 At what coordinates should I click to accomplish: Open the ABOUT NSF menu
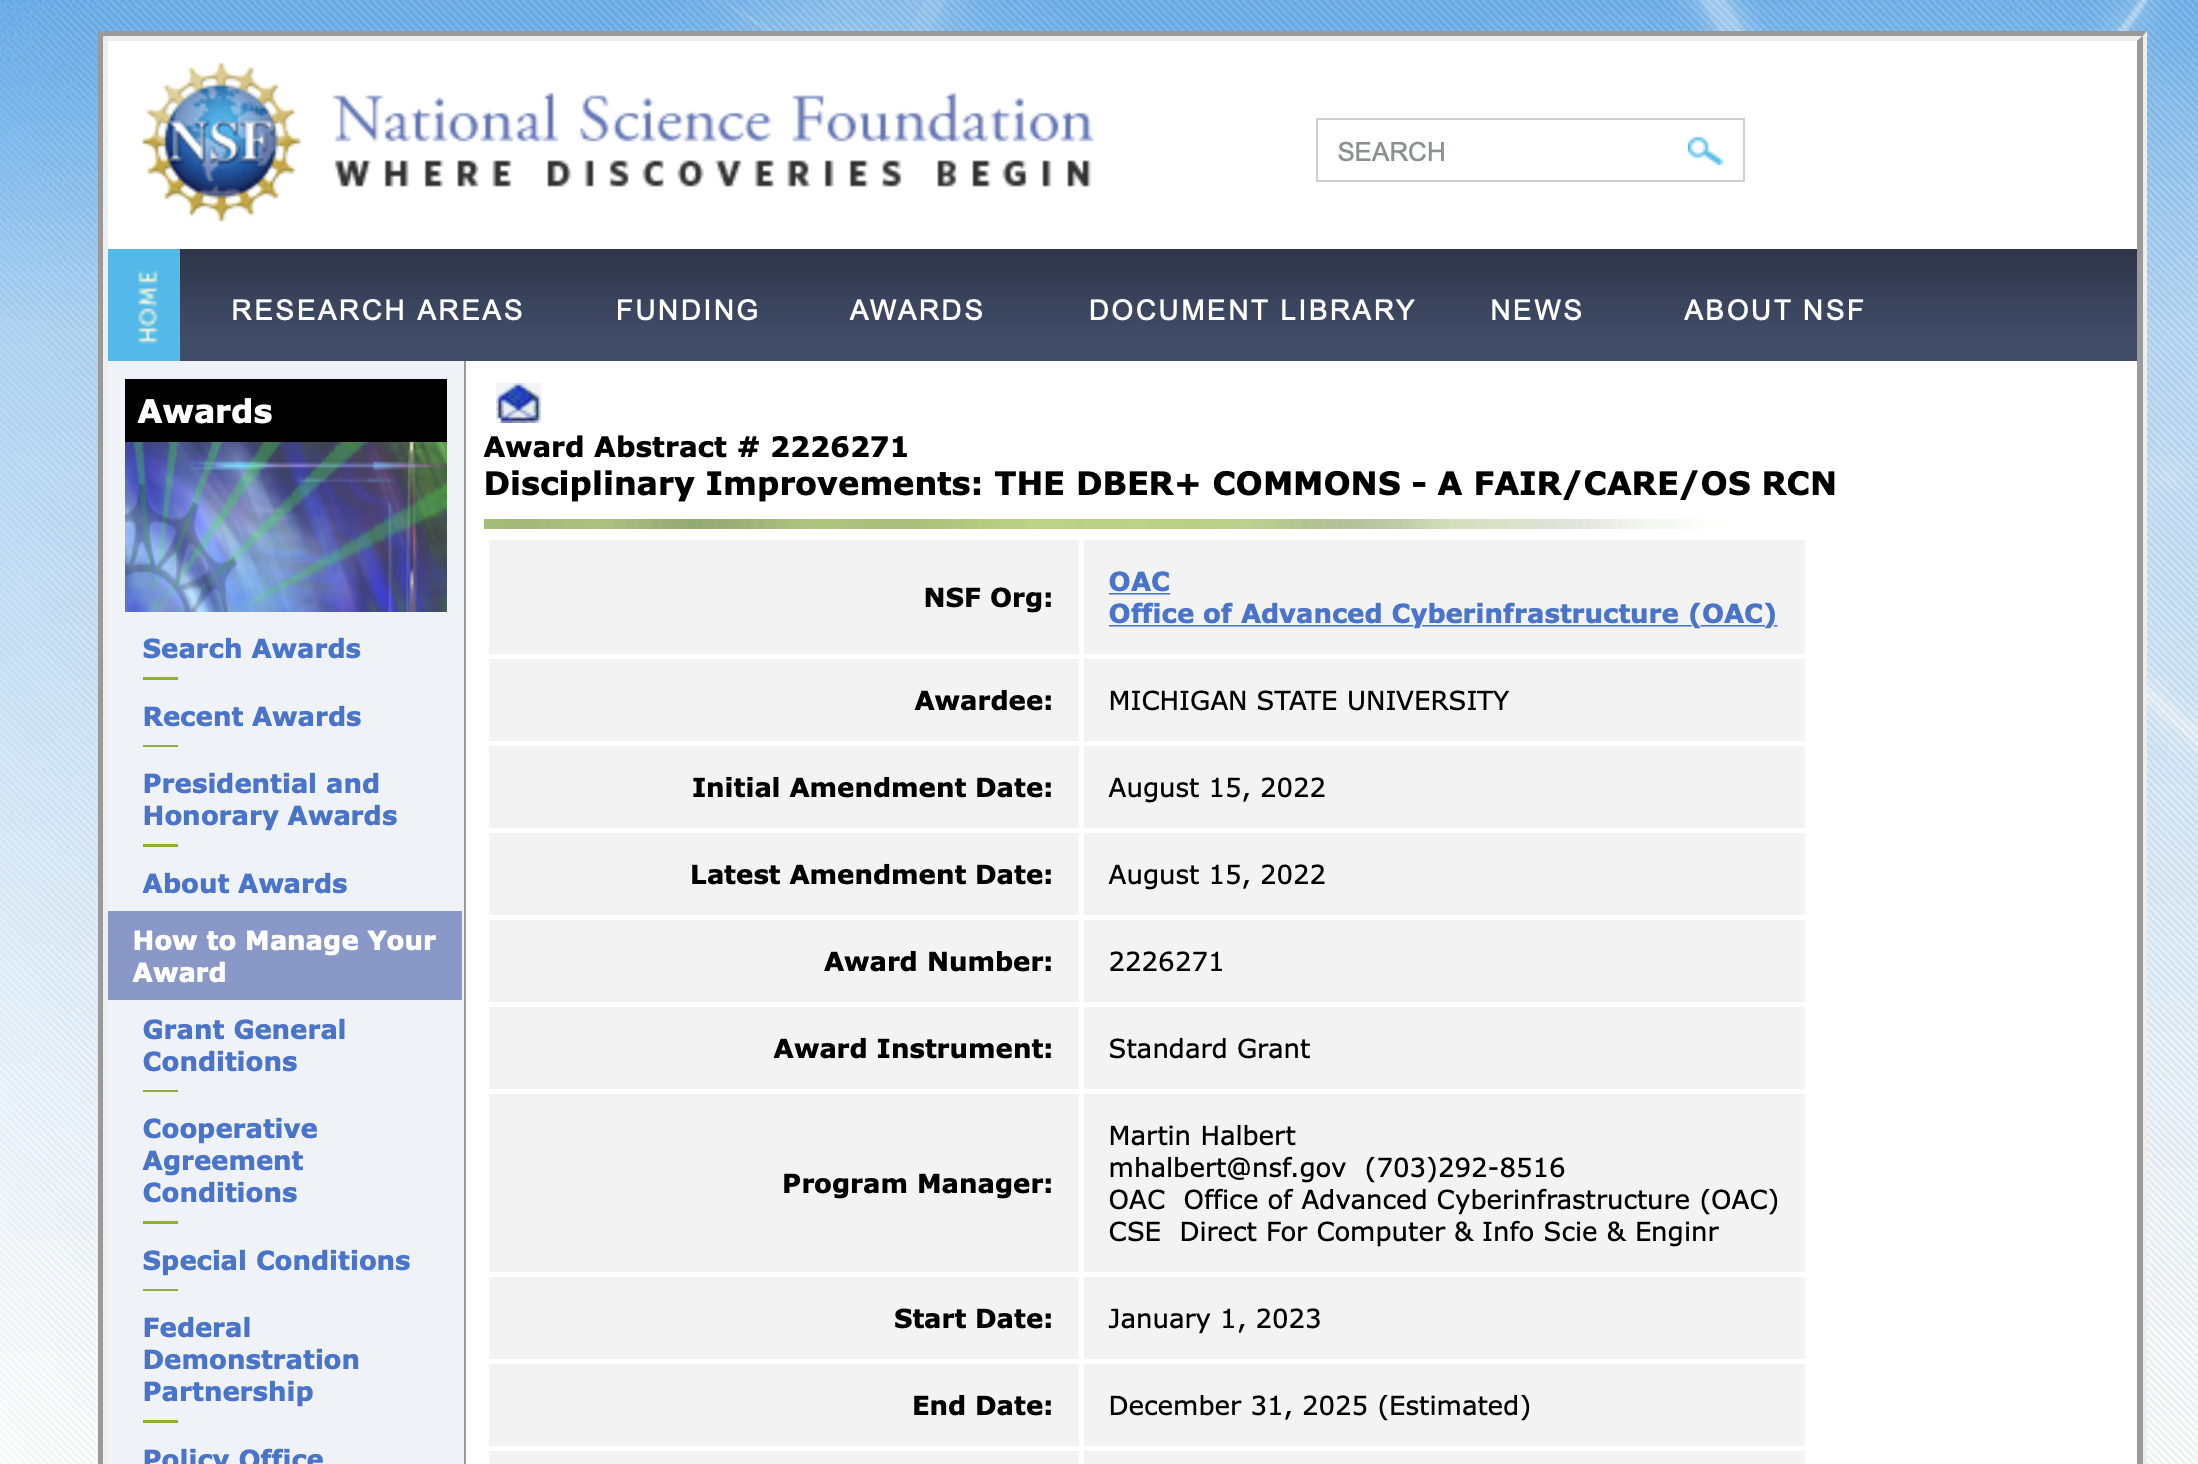pyautogui.click(x=1774, y=309)
